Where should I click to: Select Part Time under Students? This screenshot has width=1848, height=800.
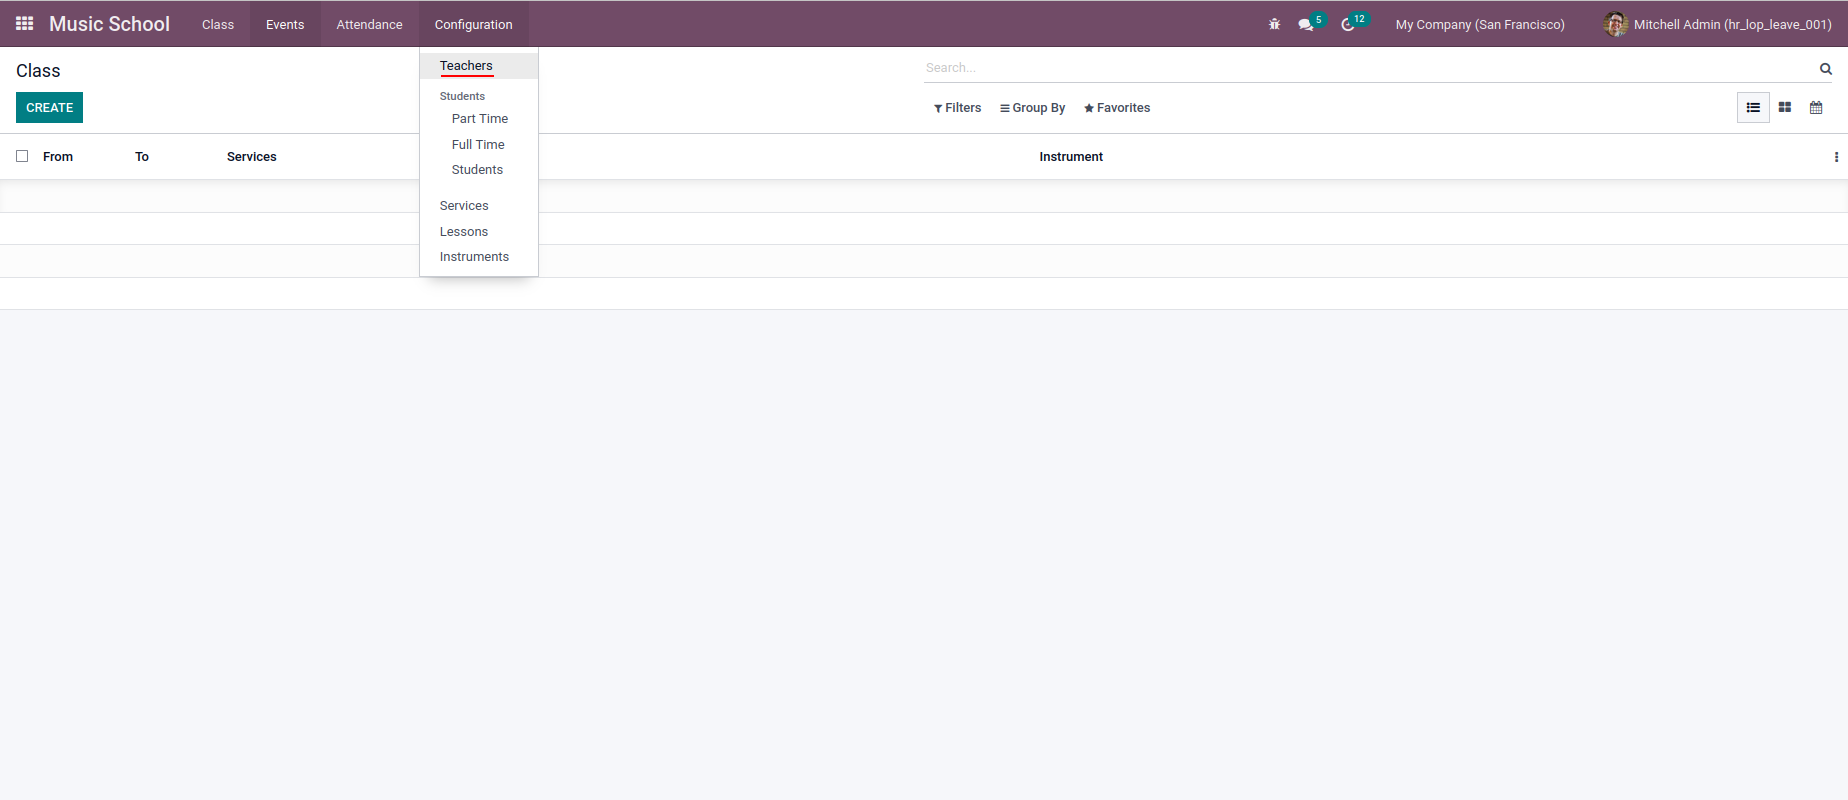[479, 119]
